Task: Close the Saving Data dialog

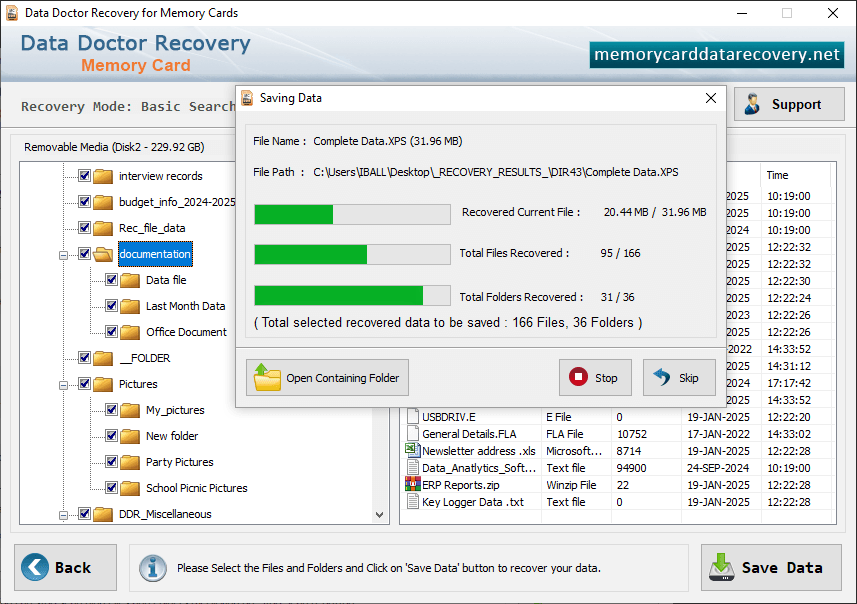Action: pyautogui.click(x=711, y=98)
